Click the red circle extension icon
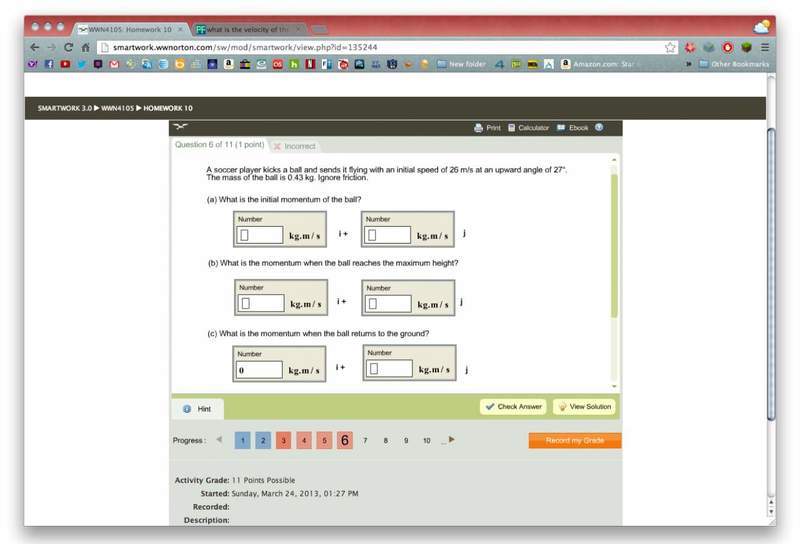Viewport: 800px width, 544px height. (x=728, y=47)
